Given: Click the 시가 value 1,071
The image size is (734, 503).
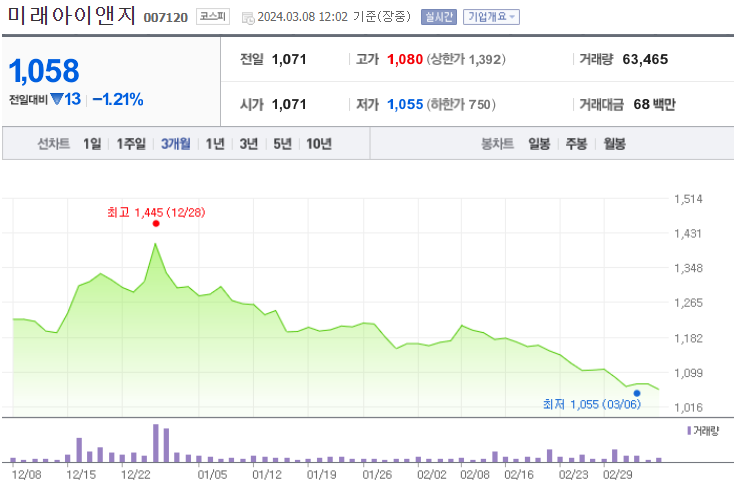Looking at the screenshot, I should point(289,104).
